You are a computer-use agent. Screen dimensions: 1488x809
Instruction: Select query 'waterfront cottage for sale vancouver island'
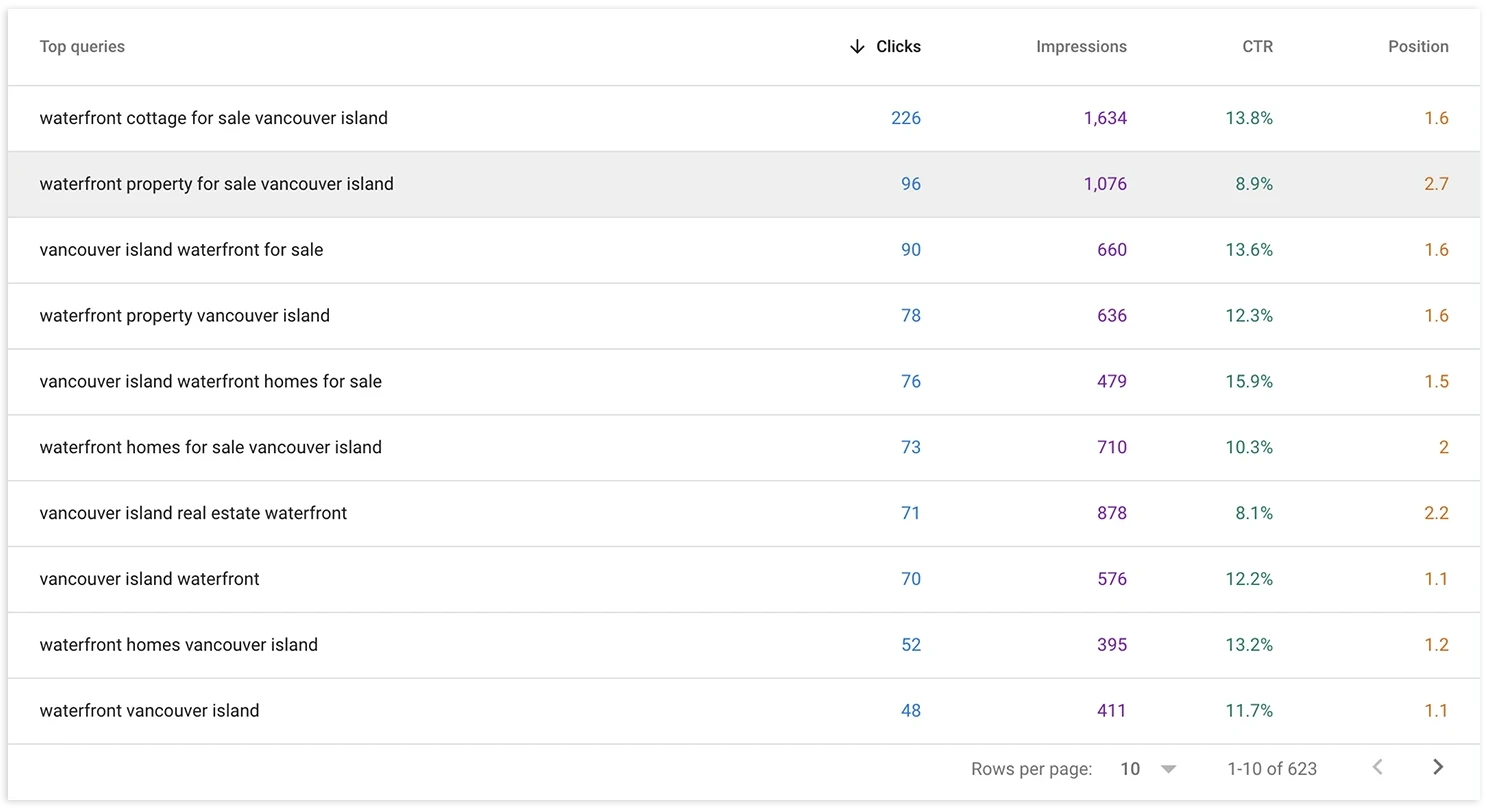pyautogui.click(x=213, y=118)
